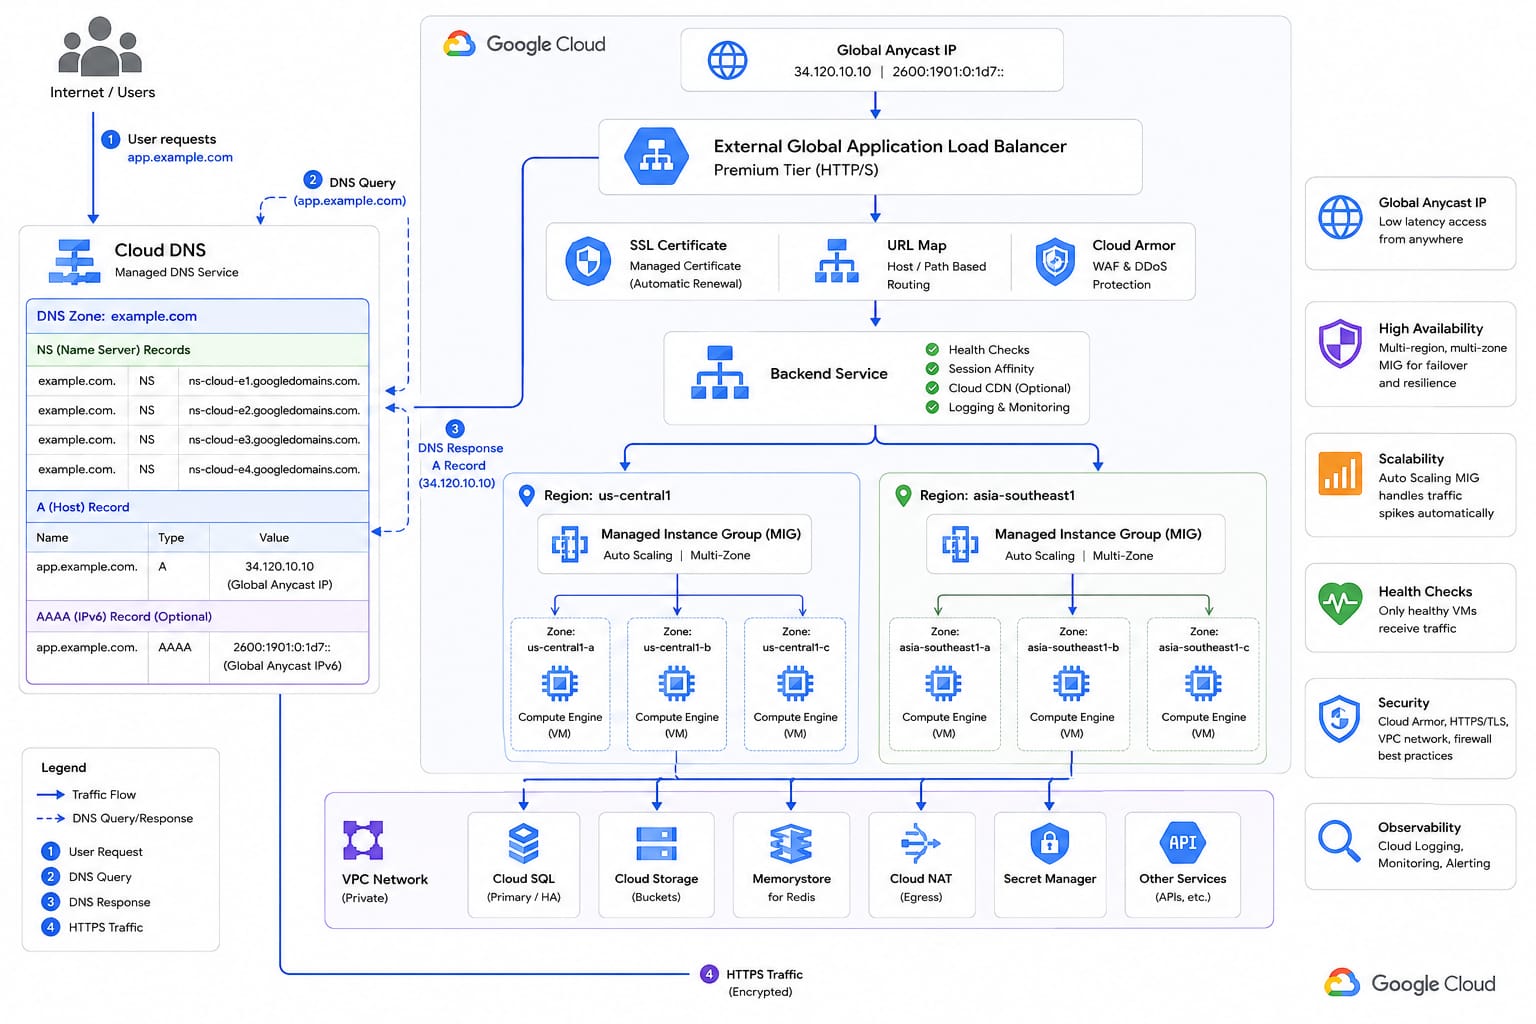
Task: Click the SSL Certificate shield icon
Action: pos(588,262)
